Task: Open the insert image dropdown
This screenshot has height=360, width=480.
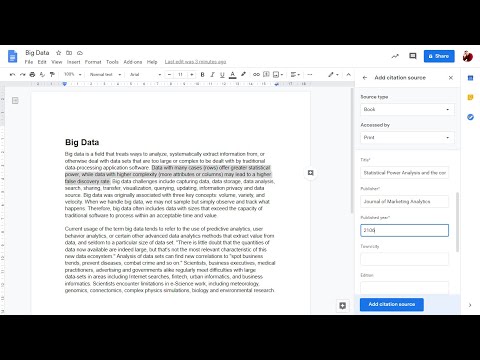Action: tap(278, 74)
